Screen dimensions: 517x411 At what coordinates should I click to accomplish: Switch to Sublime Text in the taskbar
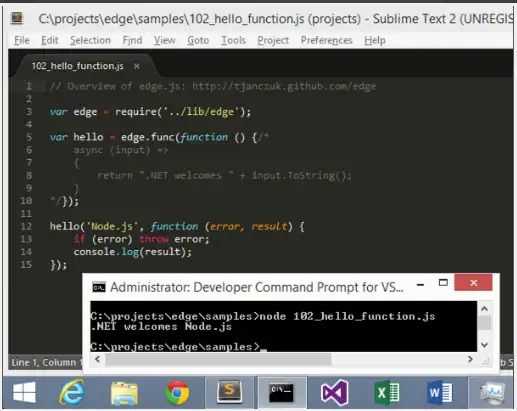230,392
